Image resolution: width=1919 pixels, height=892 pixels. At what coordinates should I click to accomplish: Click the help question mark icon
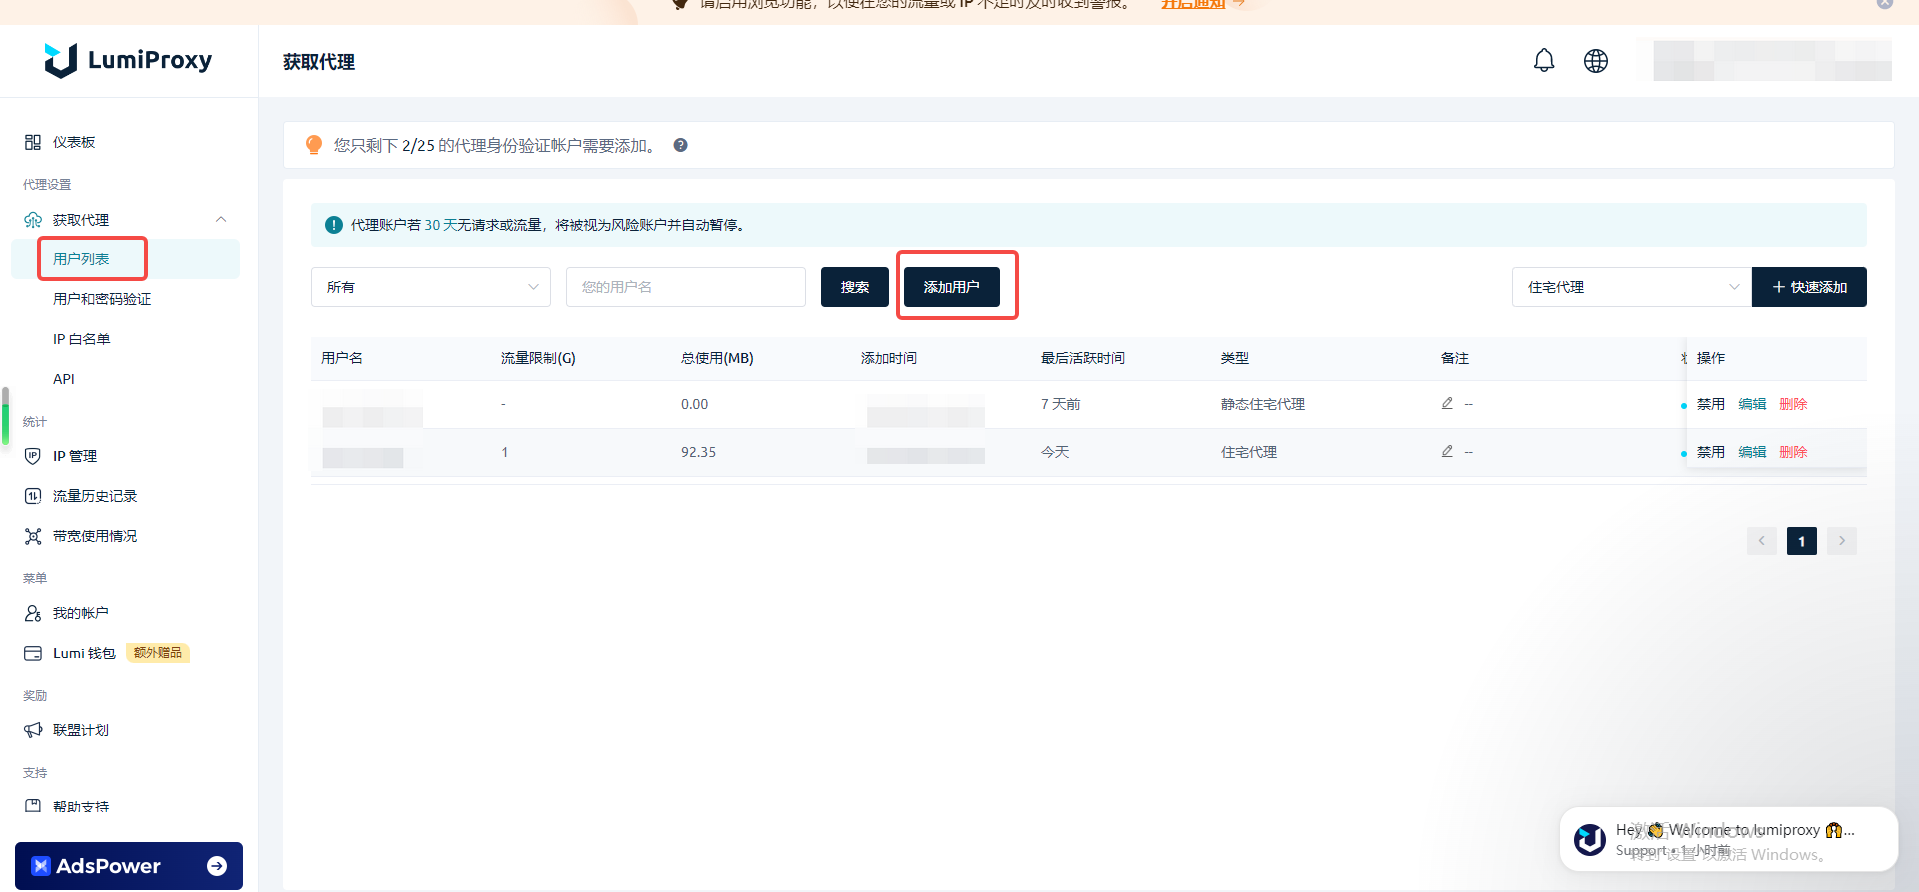coord(680,145)
